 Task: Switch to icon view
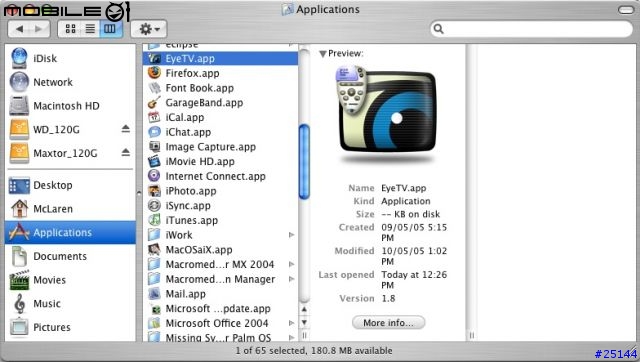pyautogui.click(x=70, y=29)
